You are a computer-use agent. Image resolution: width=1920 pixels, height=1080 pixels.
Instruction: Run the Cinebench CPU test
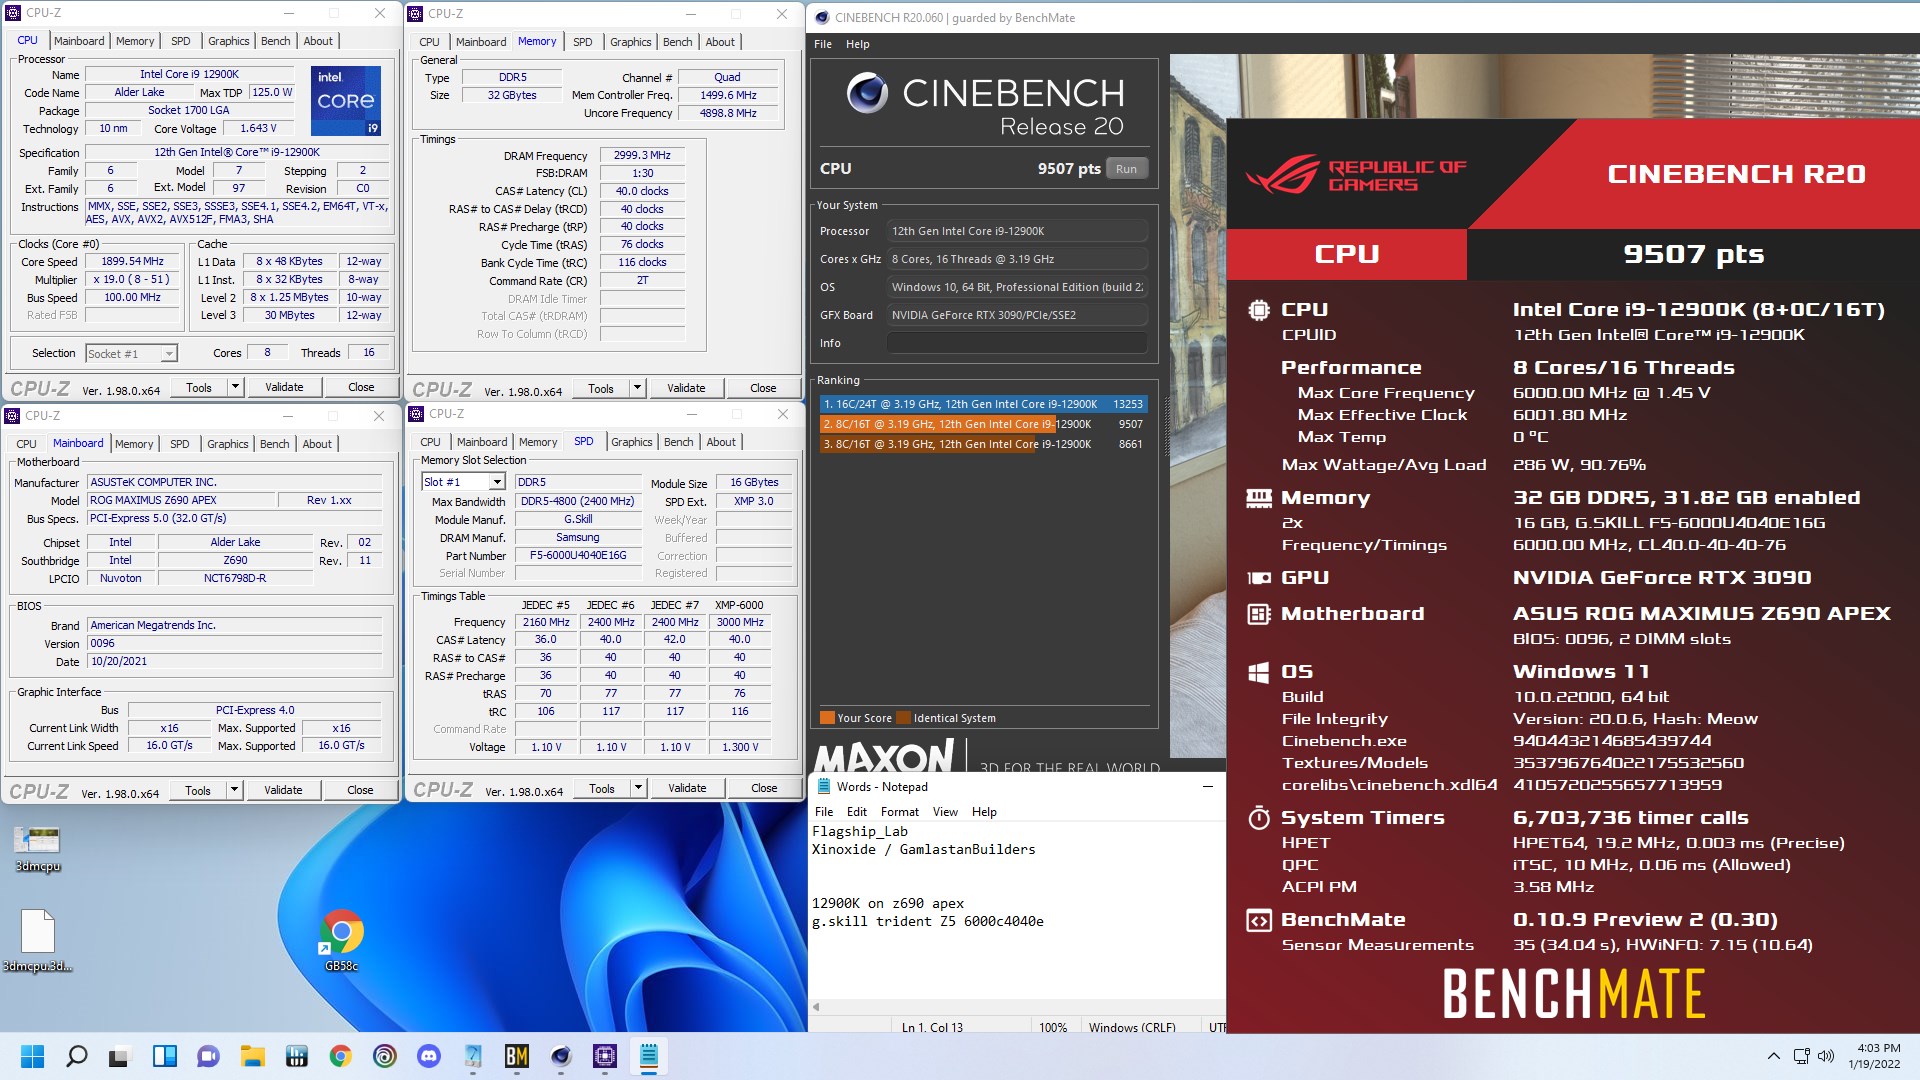point(1126,169)
